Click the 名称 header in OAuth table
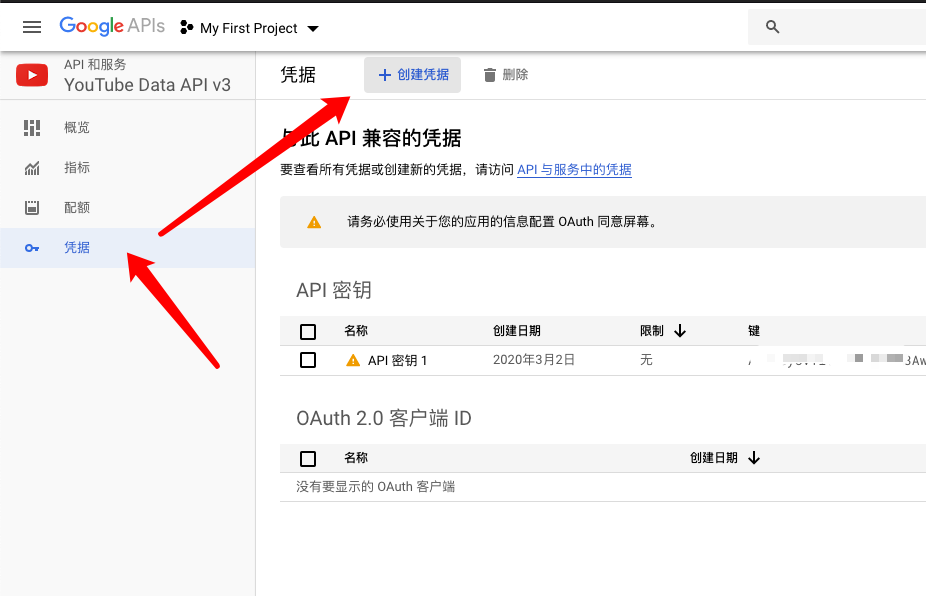The width and height of the screenshot is (926, 596). [356, 458]
